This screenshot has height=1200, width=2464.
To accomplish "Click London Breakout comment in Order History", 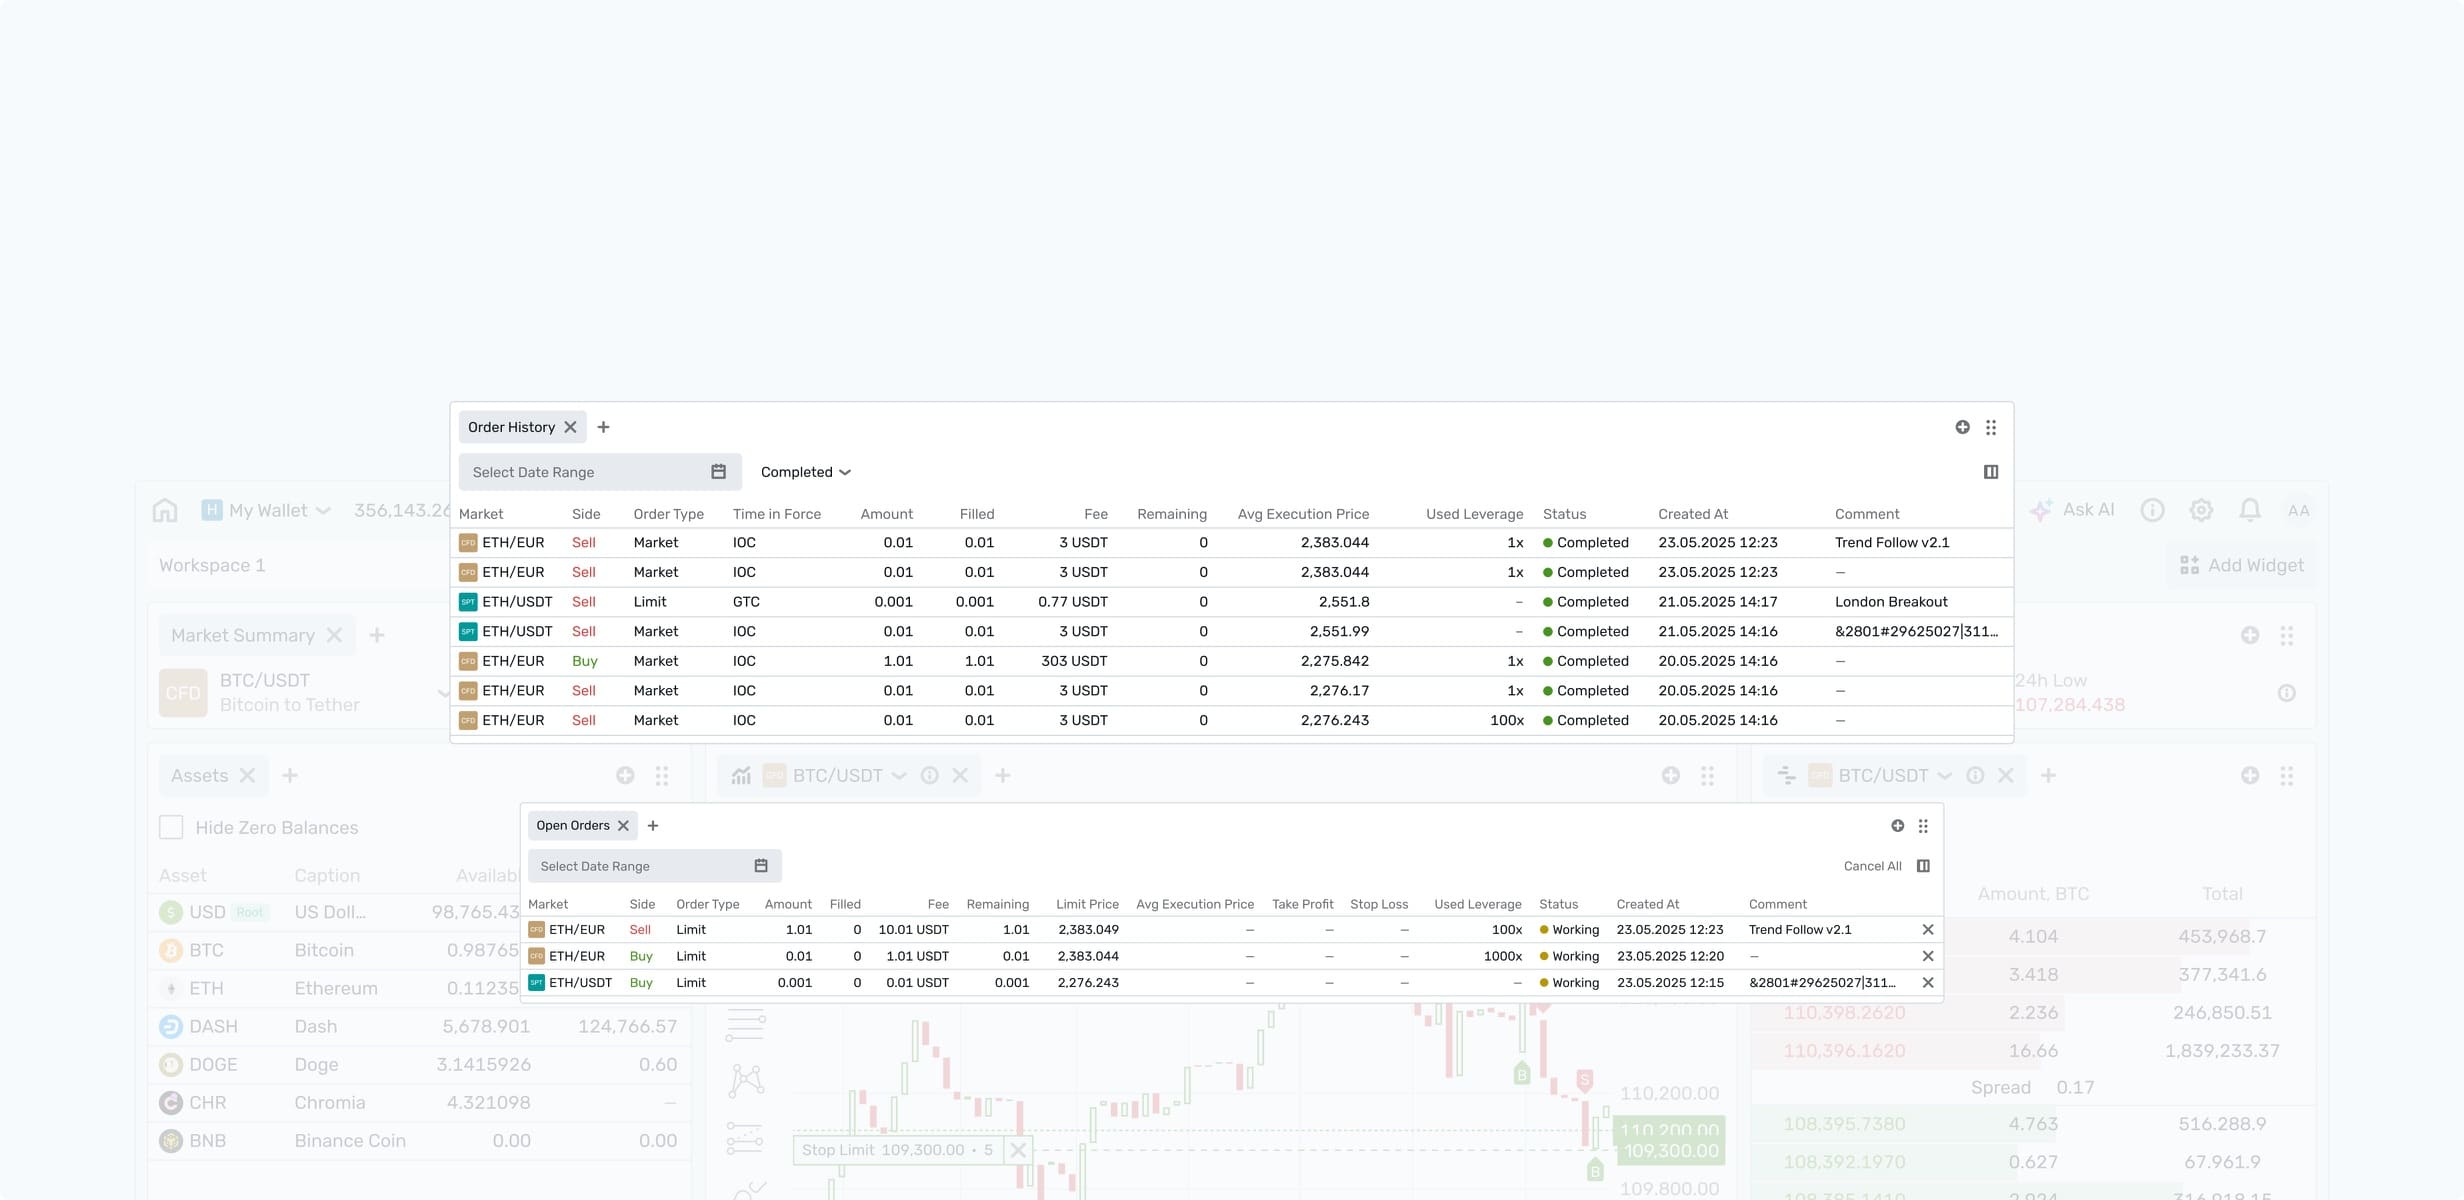I will (1891, 602).
